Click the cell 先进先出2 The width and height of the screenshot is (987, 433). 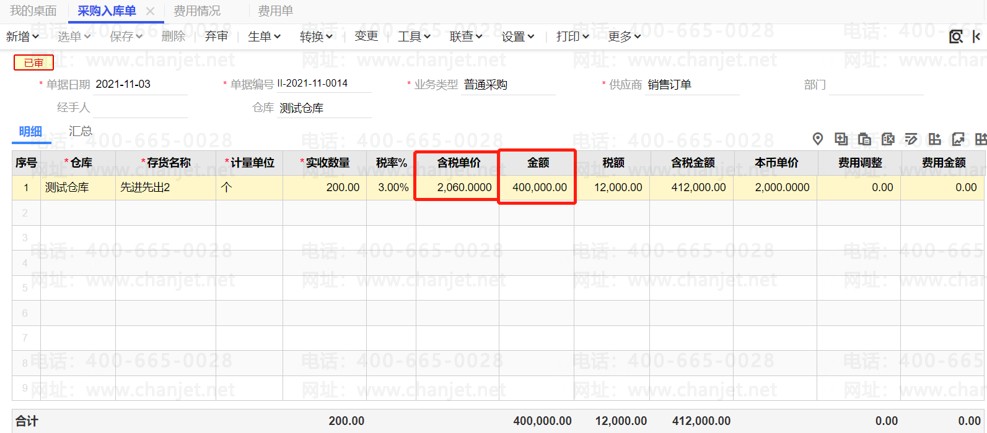[x=166, y=188]
